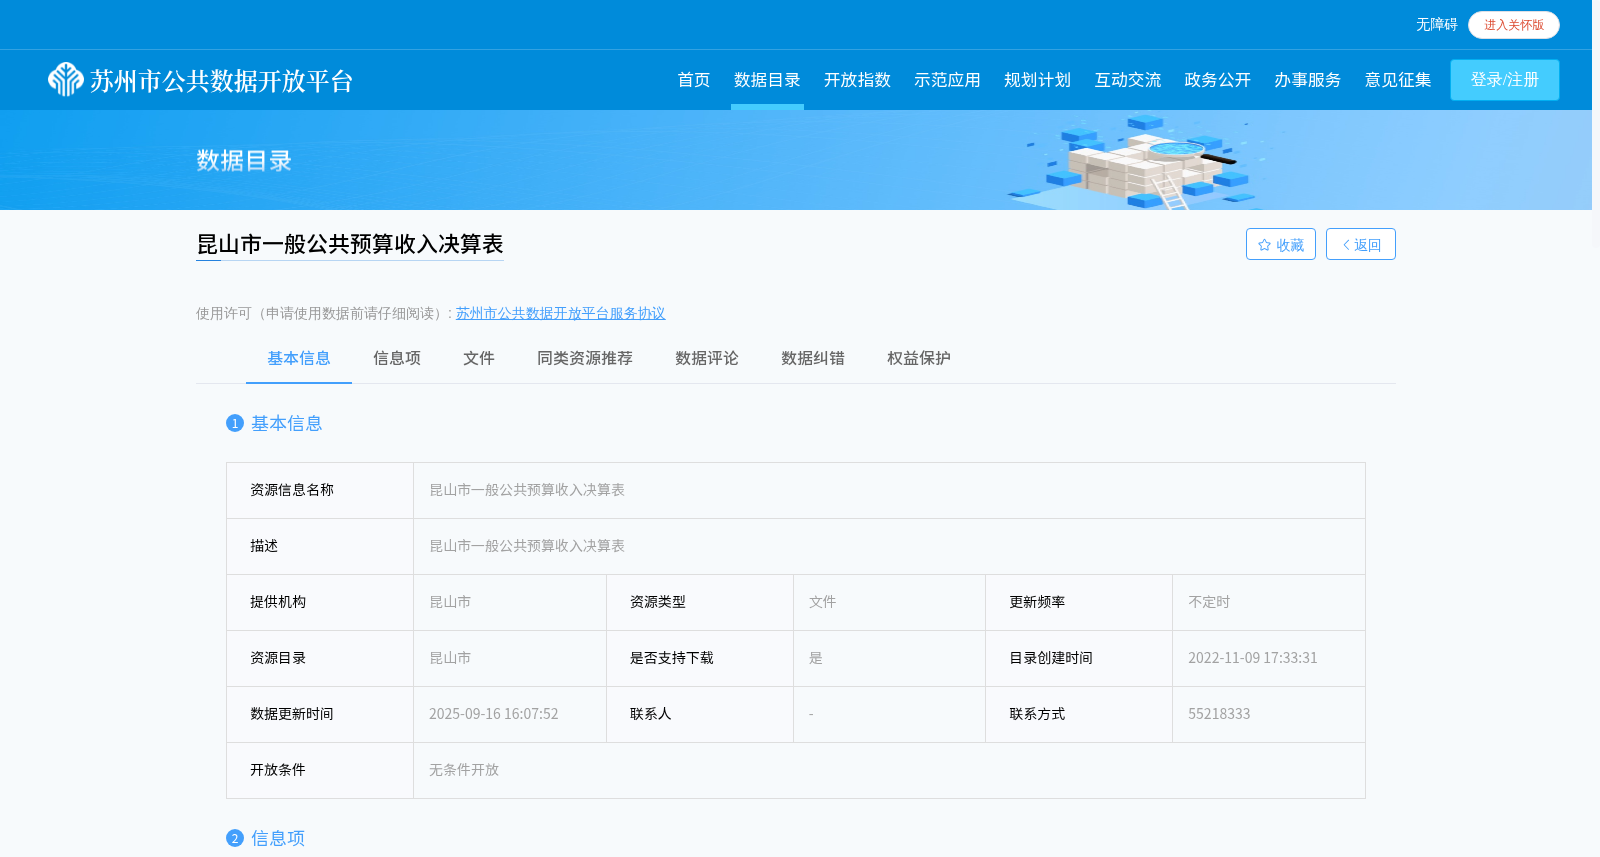Open the 数据评论 tab
Screen dimensions: 1600x857
pyautogui.click(x=707, y=358)
